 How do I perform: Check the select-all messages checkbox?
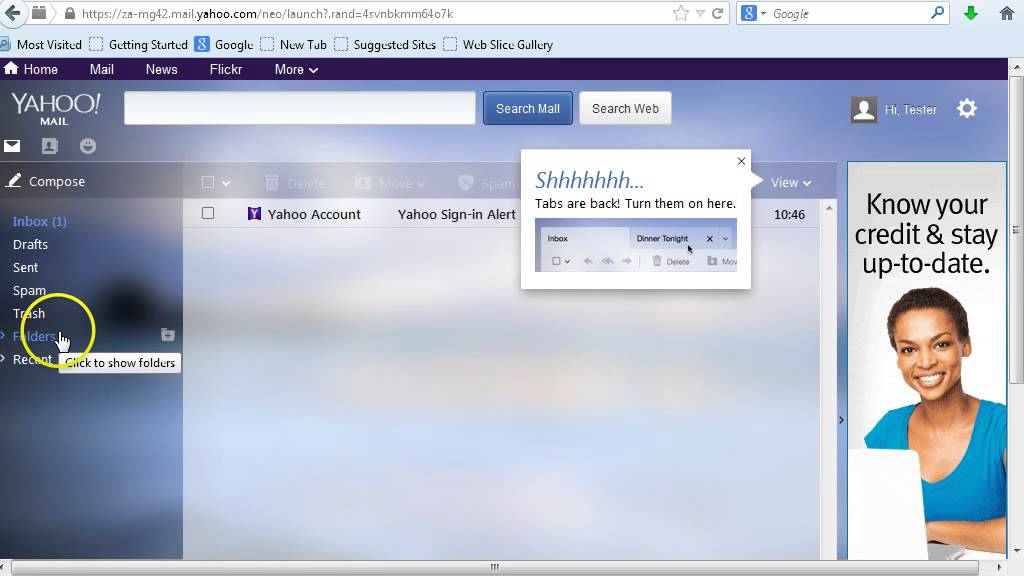coord(208,182)
